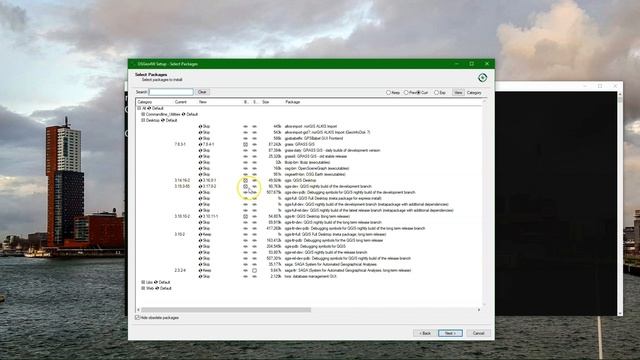Cycle the Default action icon for Commandline_Utilities
Screen dimensions: 640x360
[x=184, y=114]
